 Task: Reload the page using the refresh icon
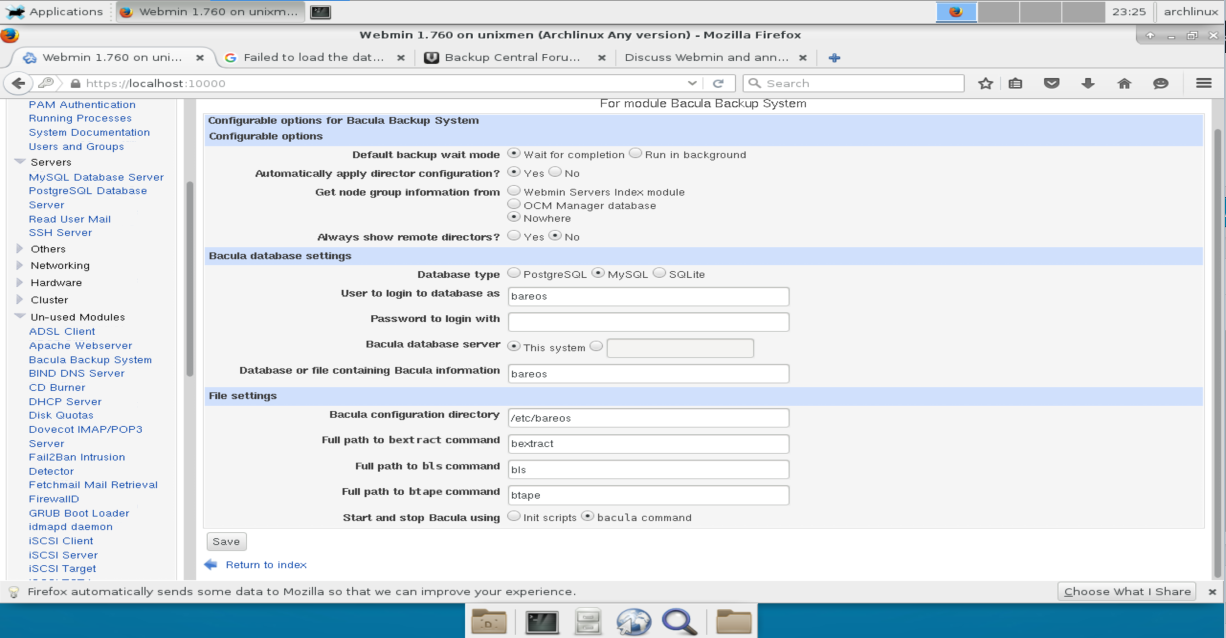717,83
